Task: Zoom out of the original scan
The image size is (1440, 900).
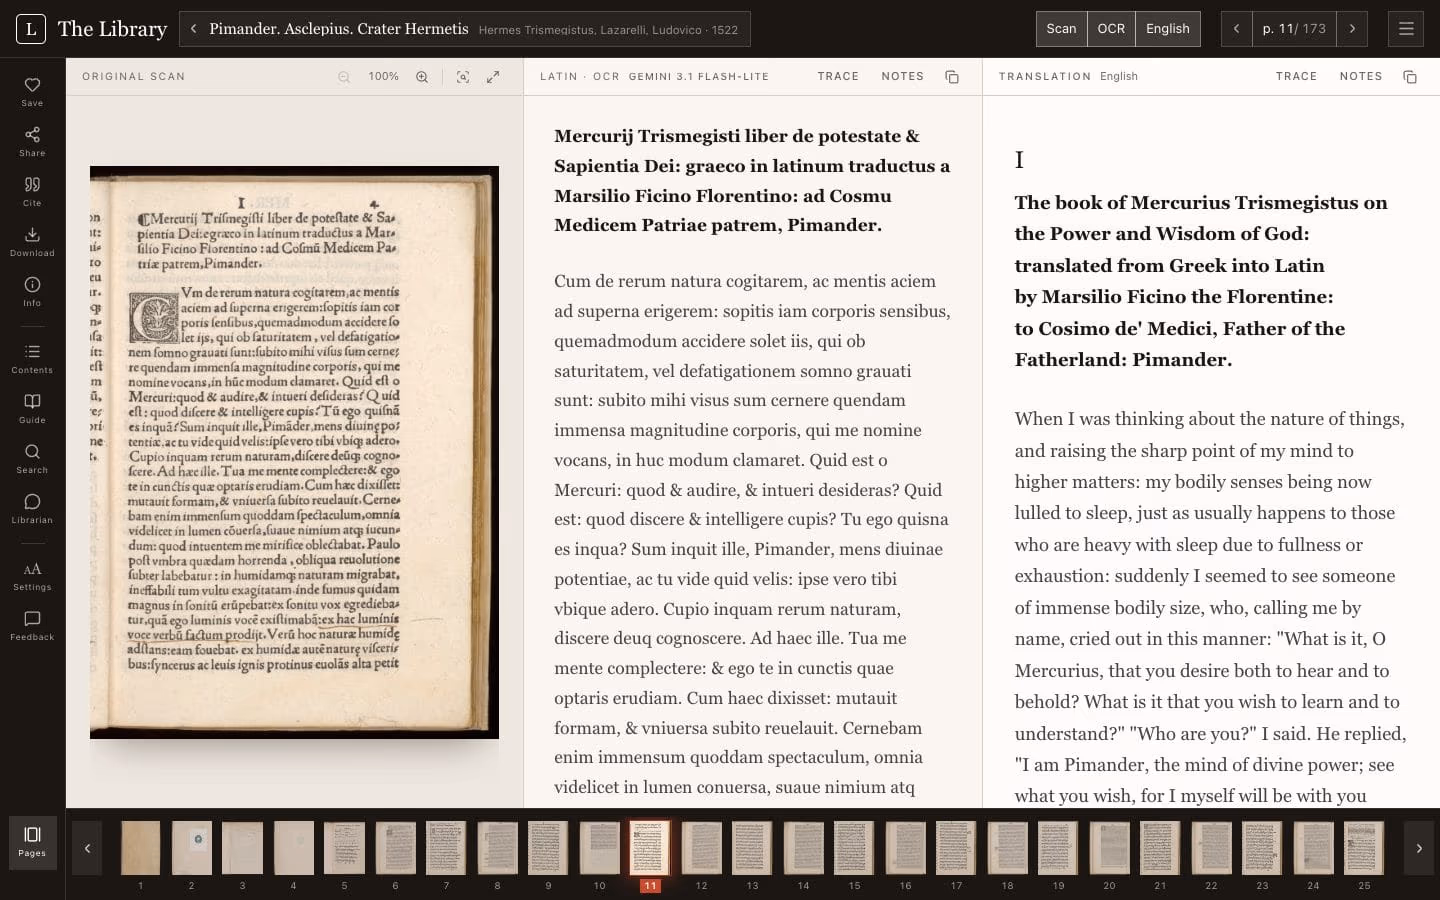Action: 344,77
